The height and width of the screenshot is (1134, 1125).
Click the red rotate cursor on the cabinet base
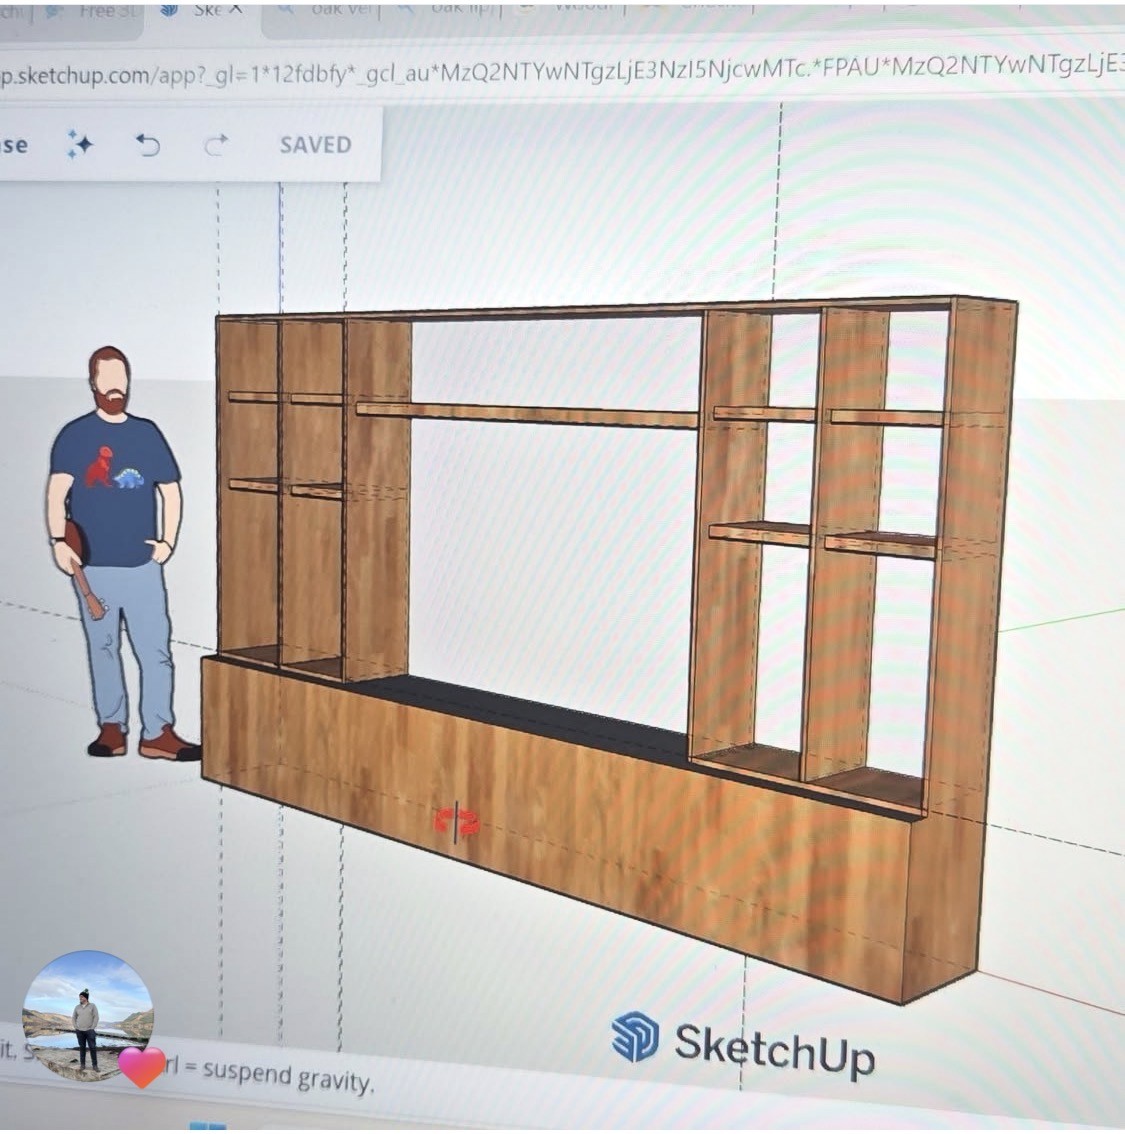click(455, 822)
